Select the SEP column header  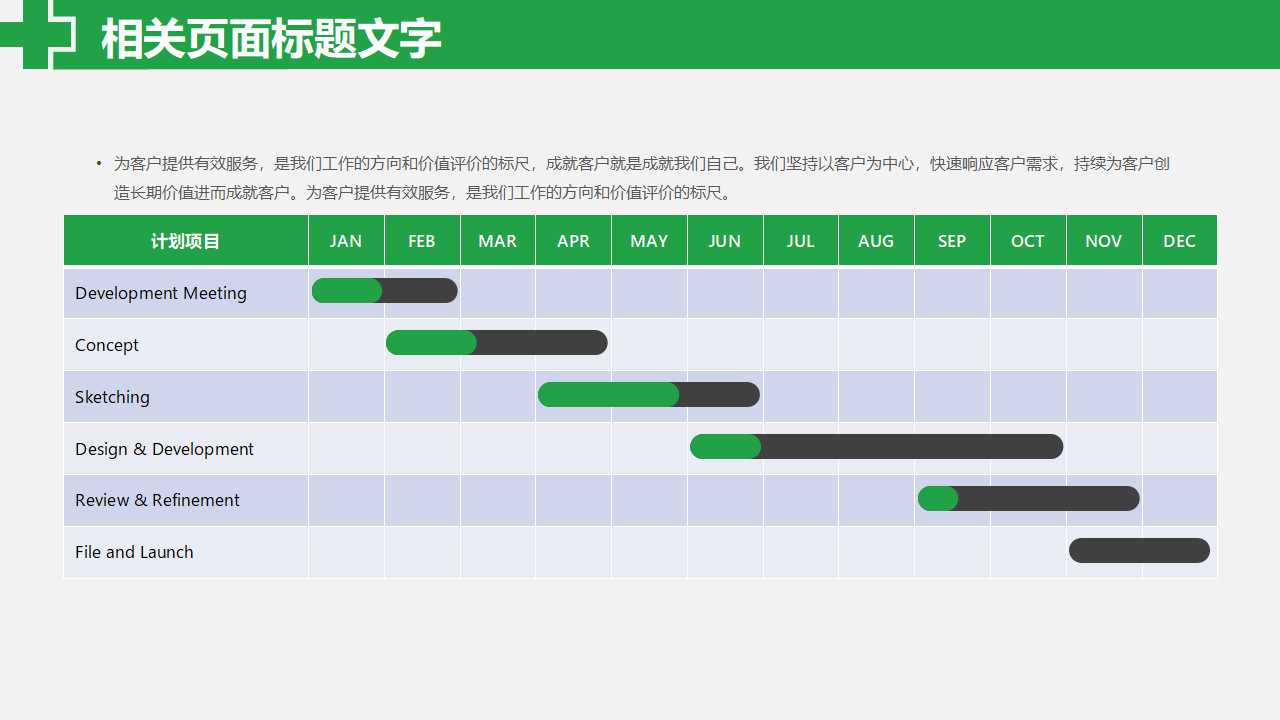[952, 241]
